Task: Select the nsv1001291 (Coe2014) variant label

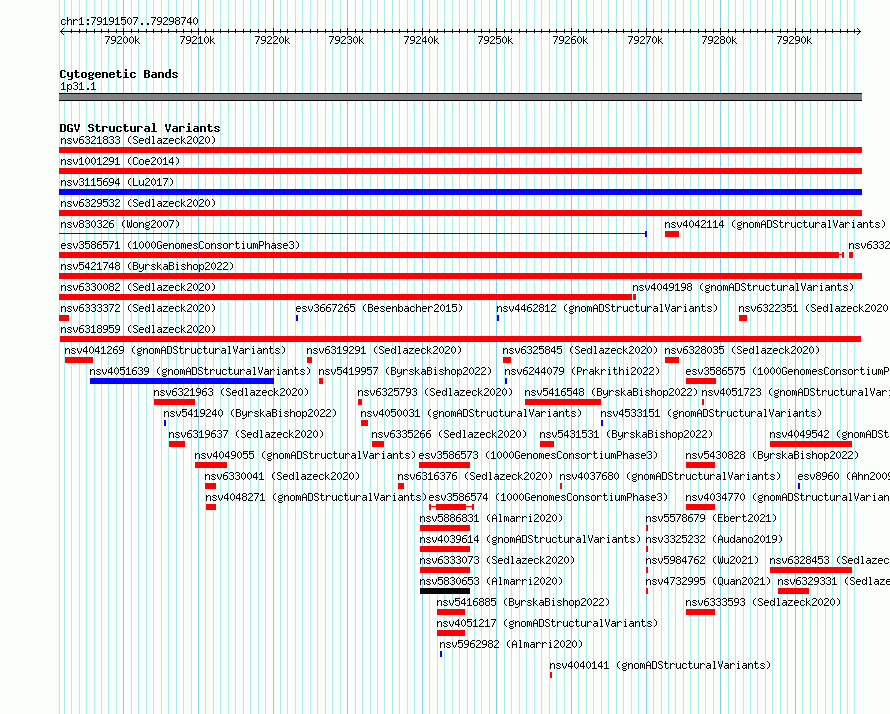Action: pos(120,161)
